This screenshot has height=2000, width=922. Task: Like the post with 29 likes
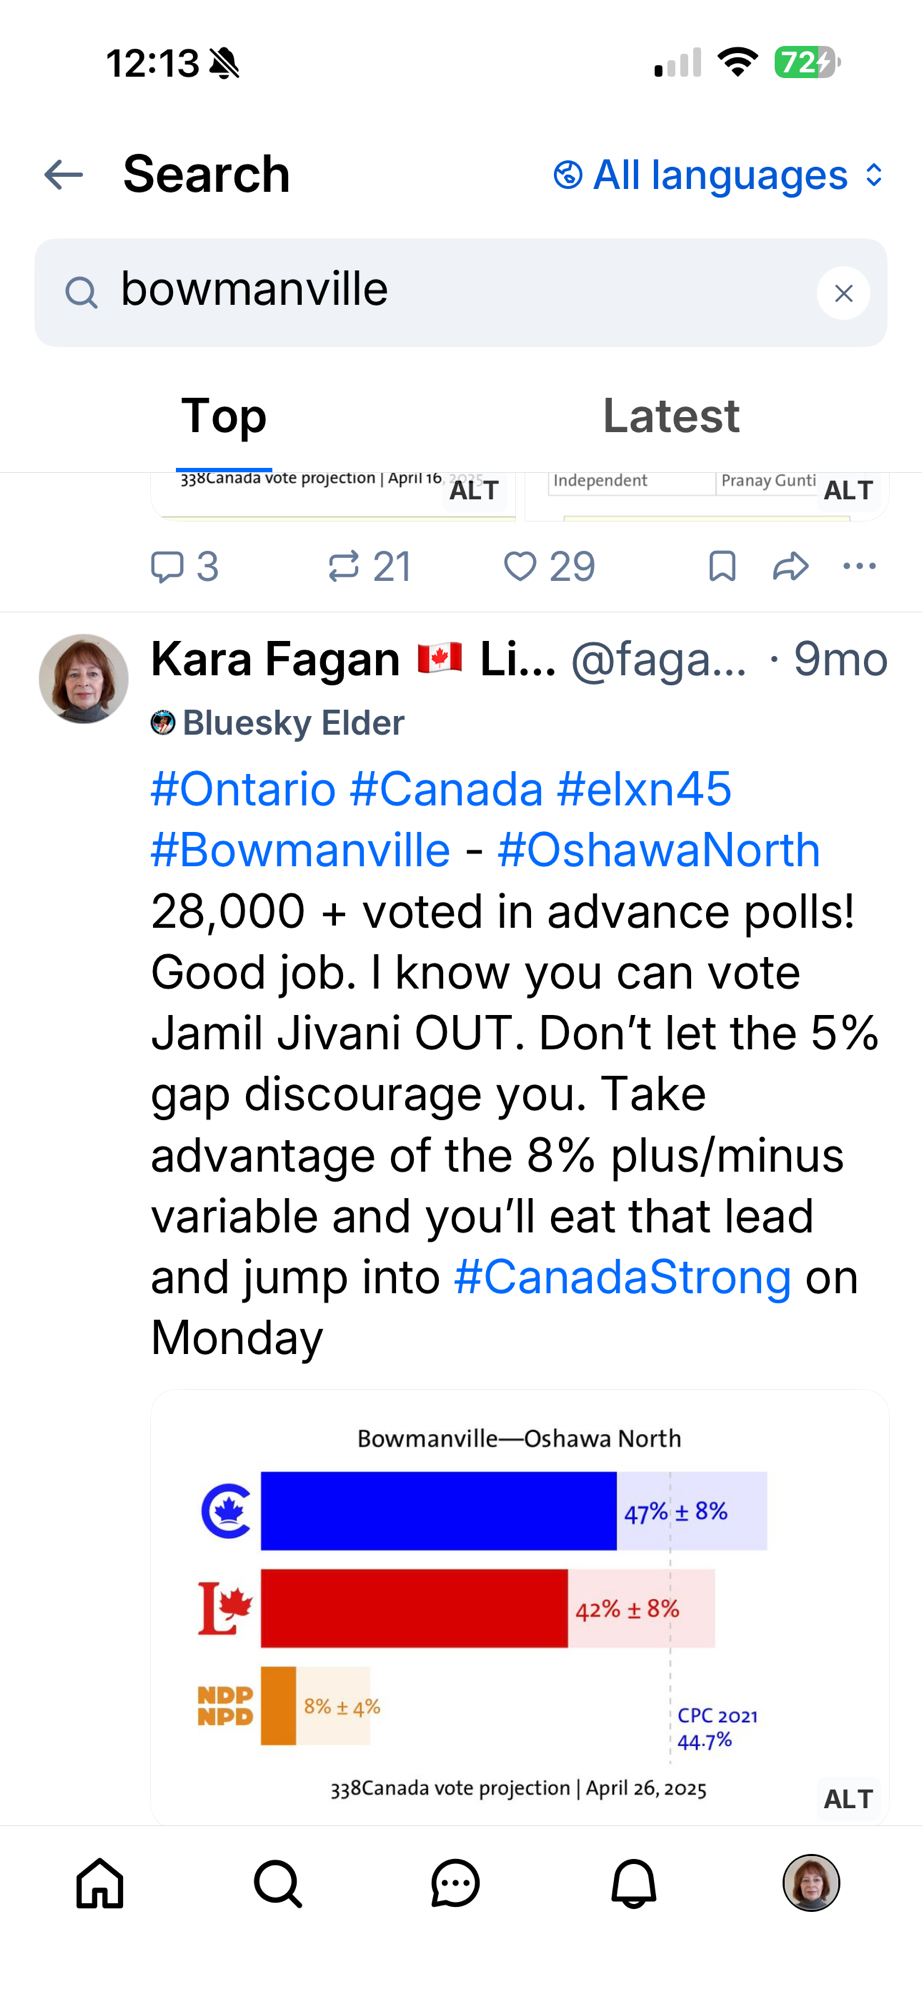(548, 567)
